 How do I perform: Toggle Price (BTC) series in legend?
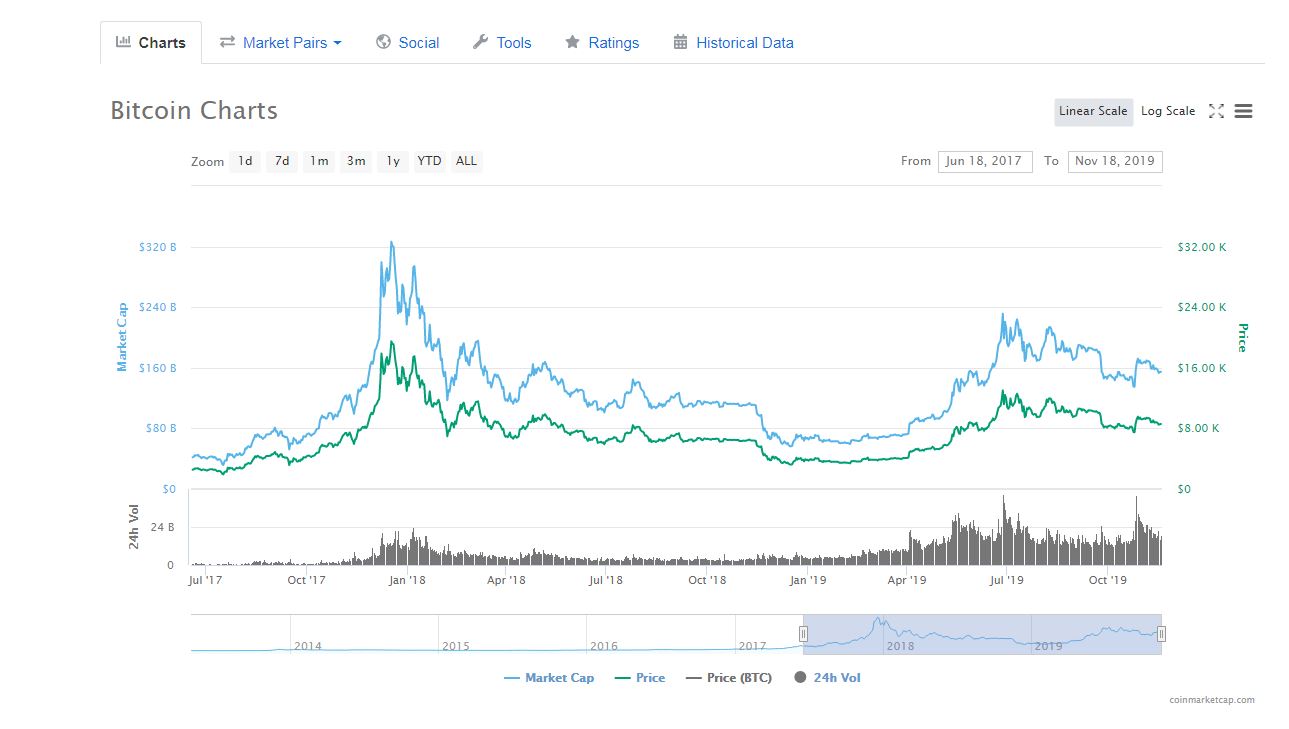coord(729,678)
